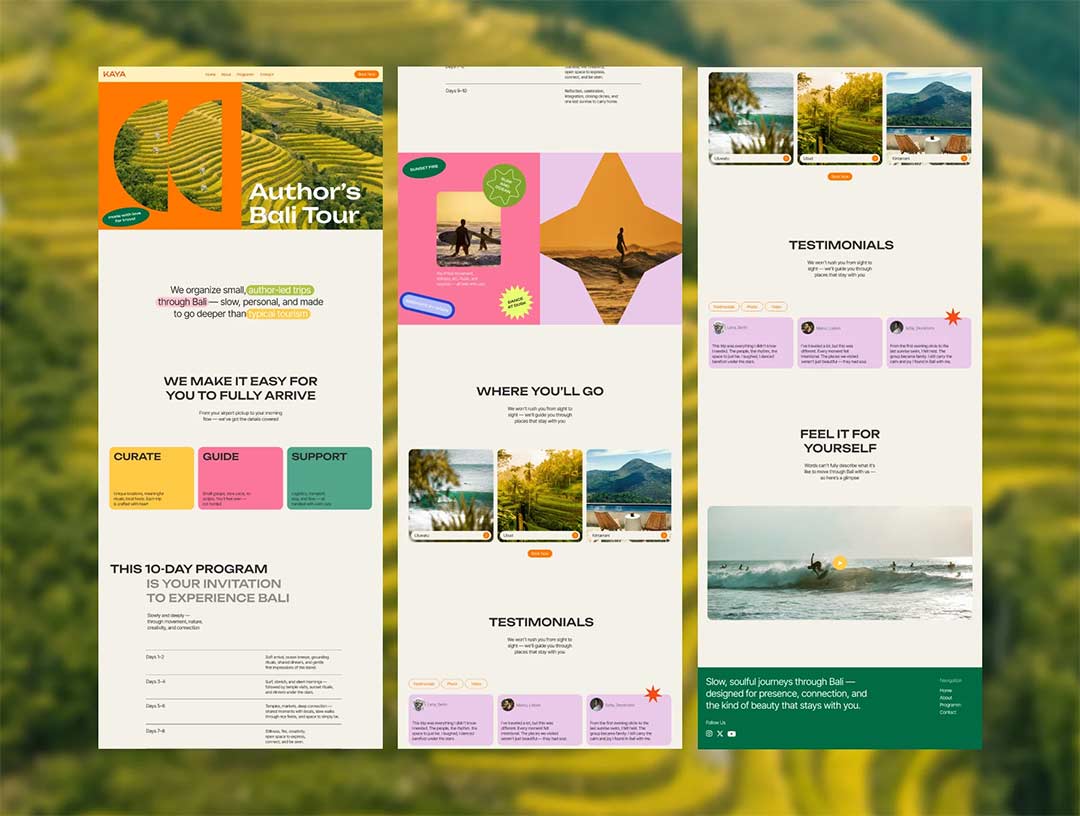This screenshot has width=1080, height=816.
Task: Open the Program link in the top navigation
Action: [245, 75]
